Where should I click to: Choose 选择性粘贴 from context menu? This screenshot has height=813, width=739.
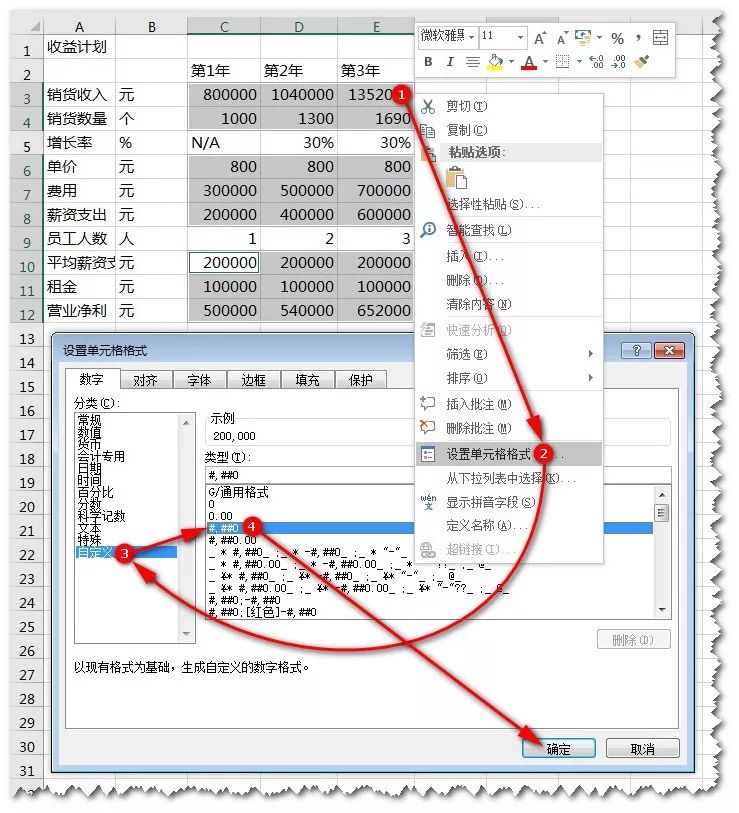click(x=509, y=204)
